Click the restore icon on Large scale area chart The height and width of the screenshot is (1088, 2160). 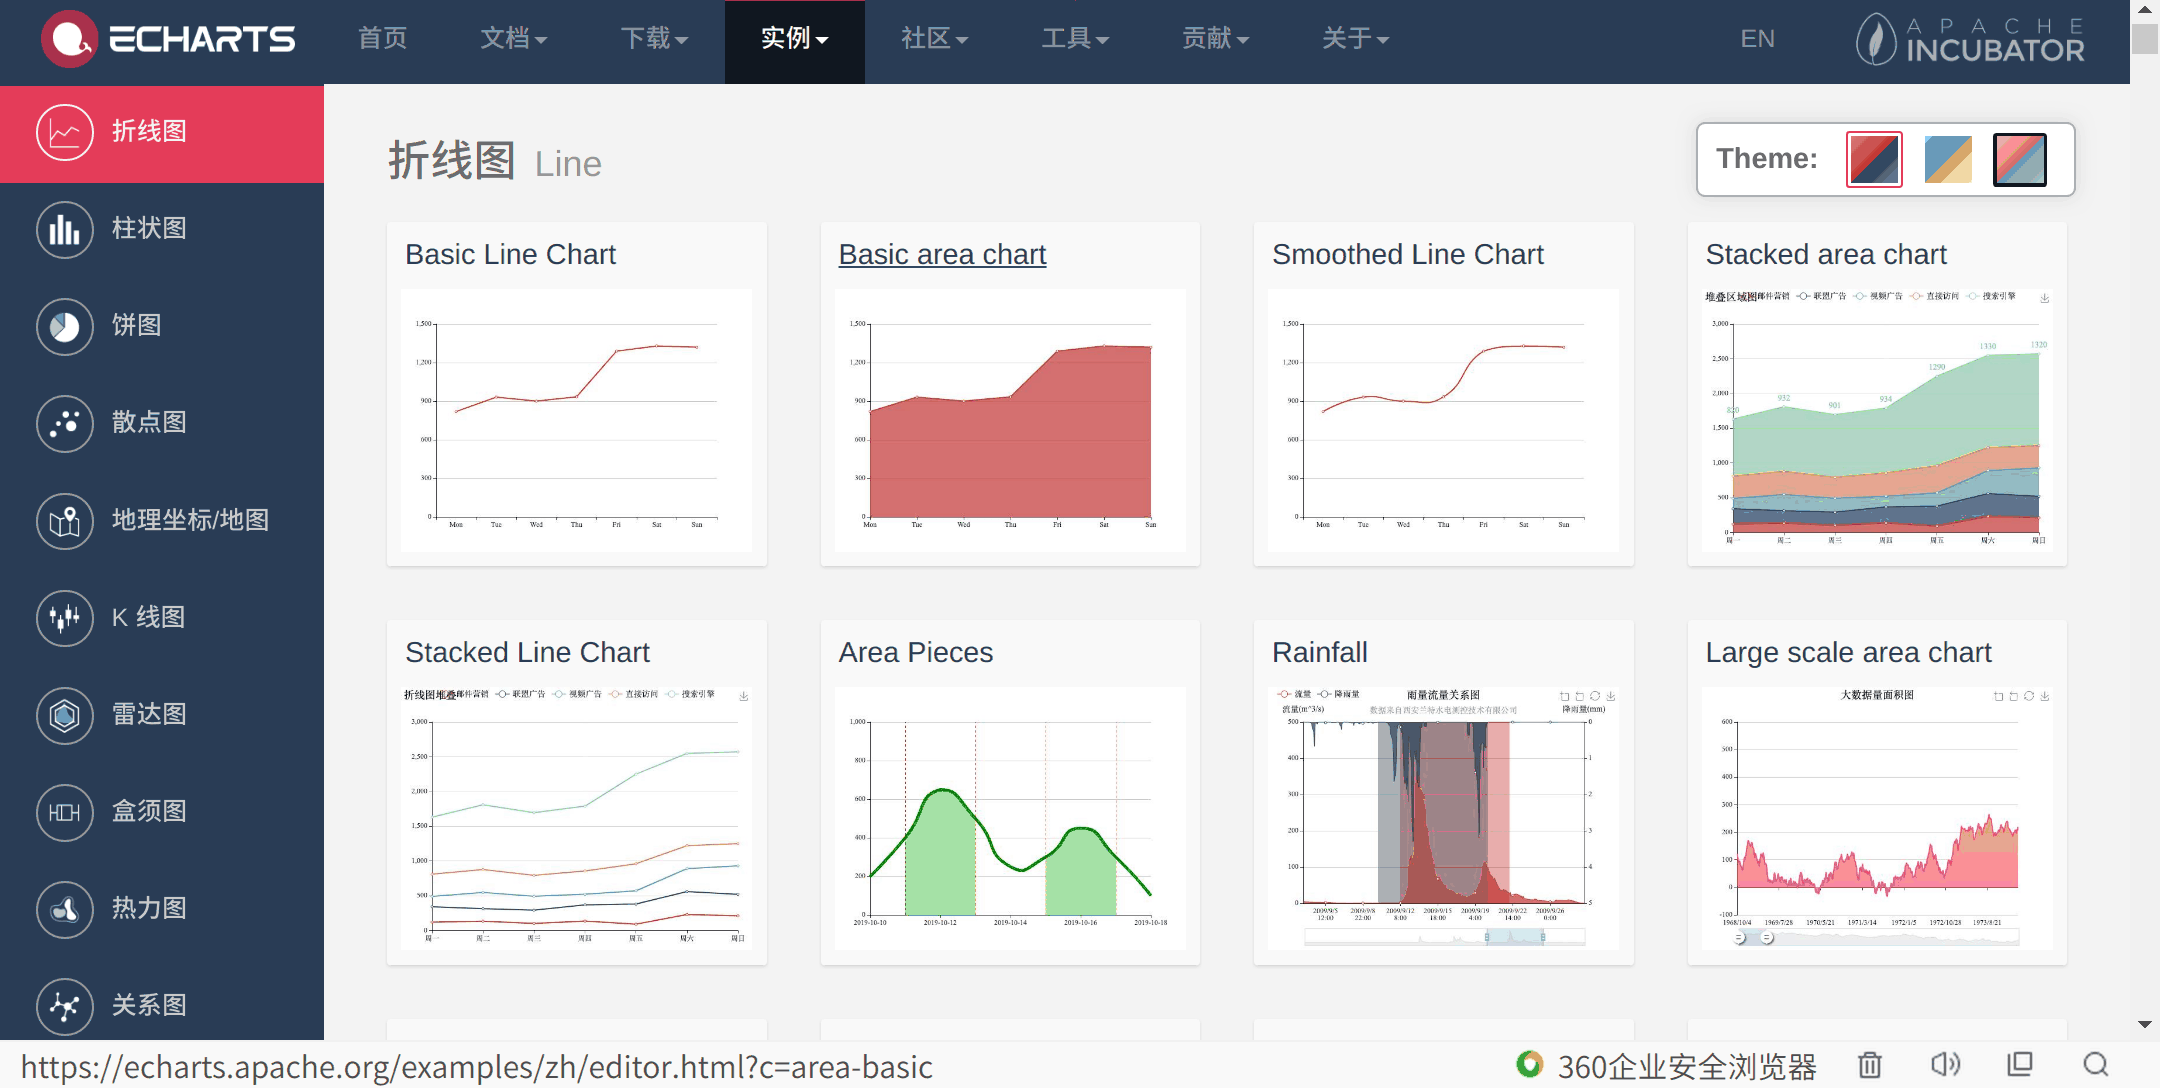2030,695
